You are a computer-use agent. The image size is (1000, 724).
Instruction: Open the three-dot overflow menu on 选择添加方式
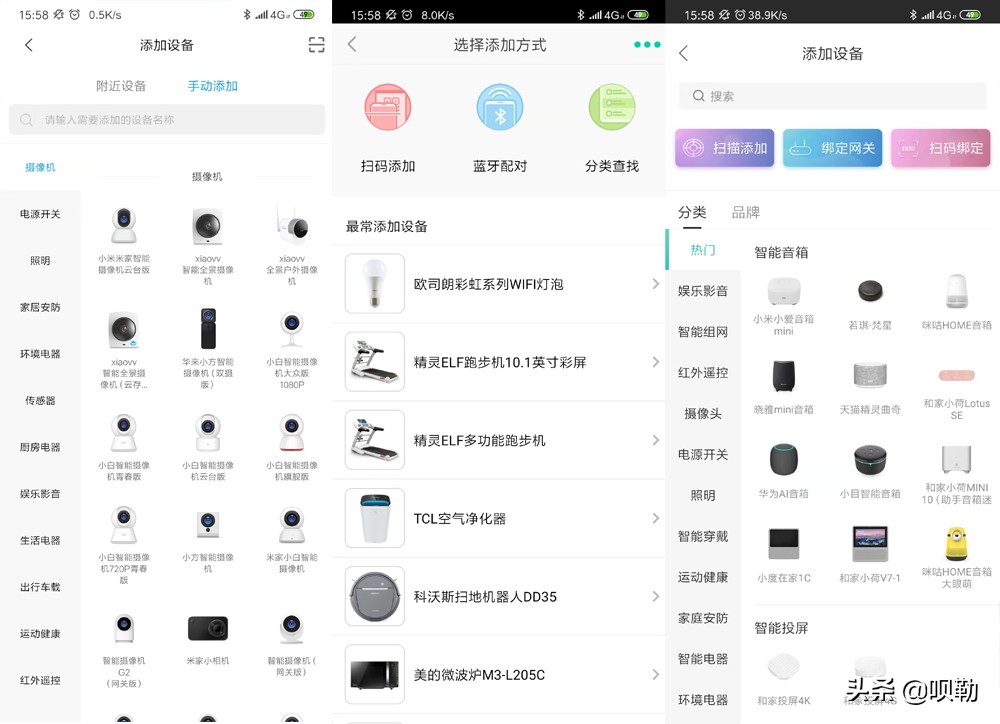646,45
